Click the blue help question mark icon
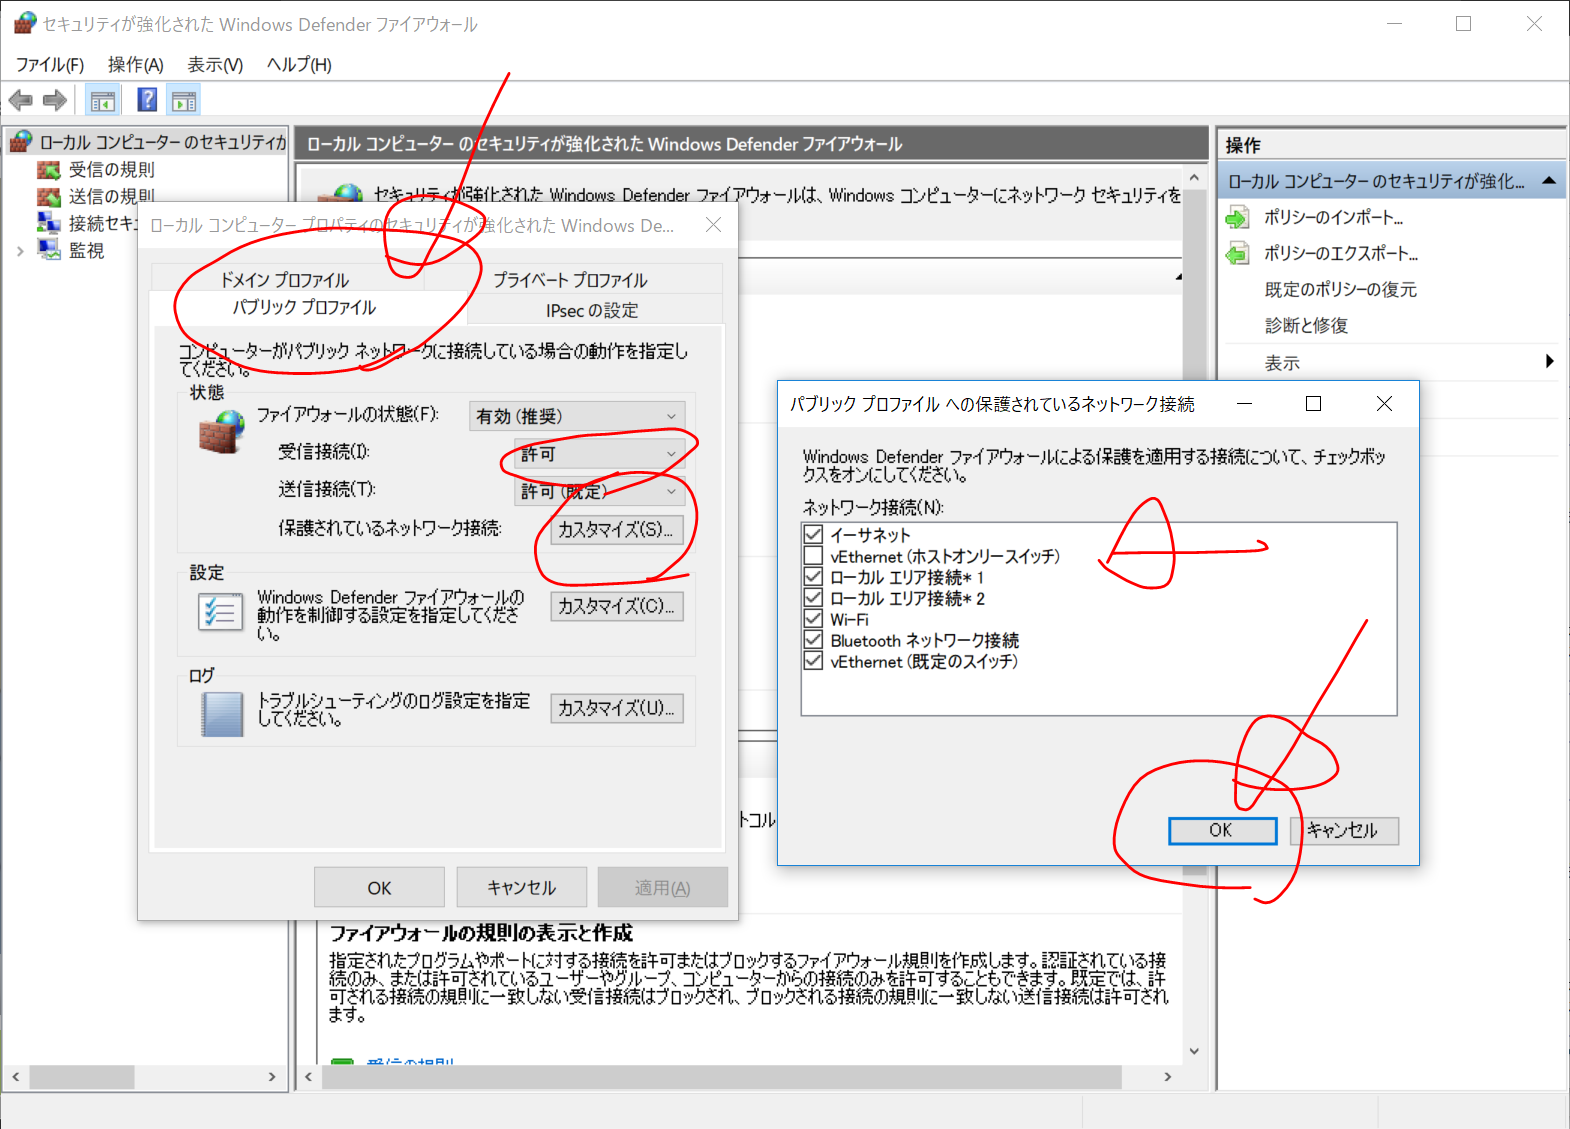Image resolution: width=1570 pixels, height=1129 pixels. coord(147,100)
